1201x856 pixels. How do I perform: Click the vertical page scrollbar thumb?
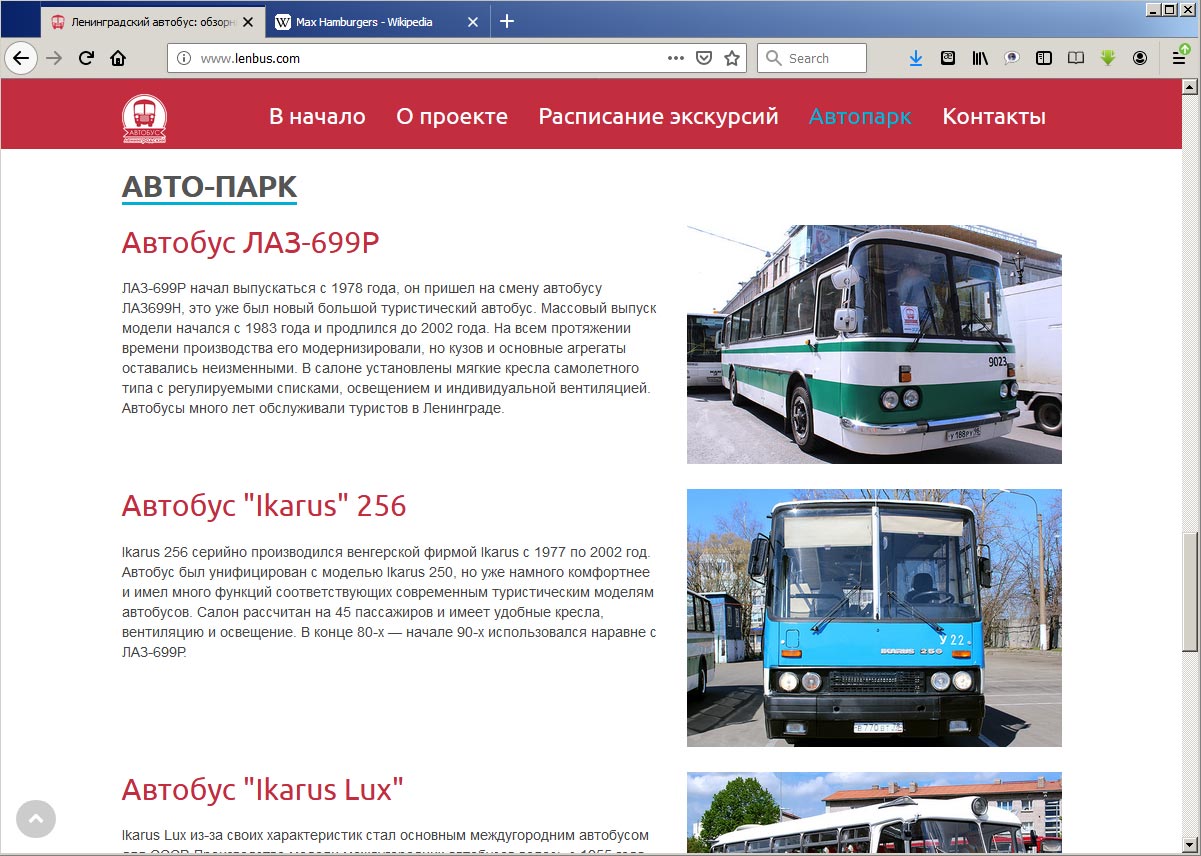click(1191, 592)
